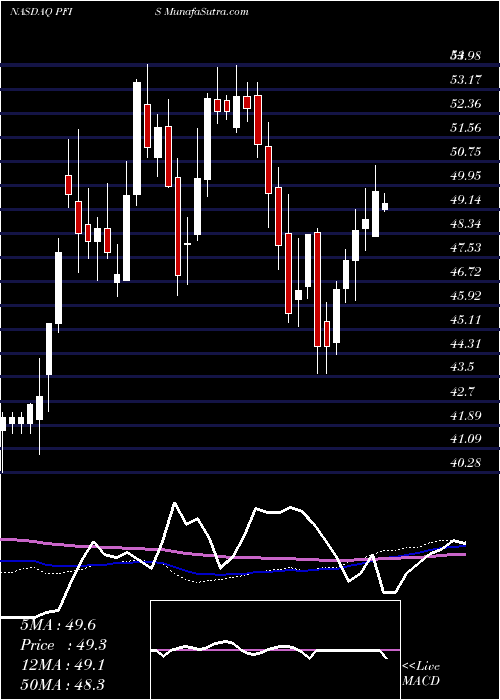Click the 43.5 price axis label
The image size is (500, 700).
[462, 367]
